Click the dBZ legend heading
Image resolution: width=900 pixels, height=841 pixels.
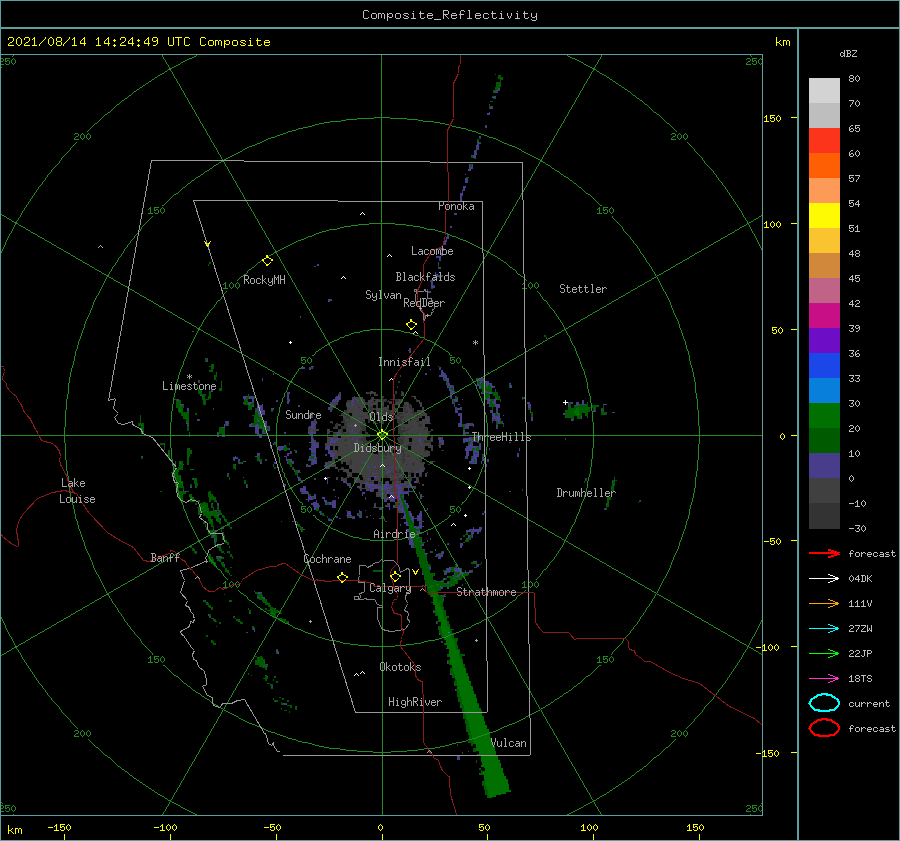(x=848, y=53)
